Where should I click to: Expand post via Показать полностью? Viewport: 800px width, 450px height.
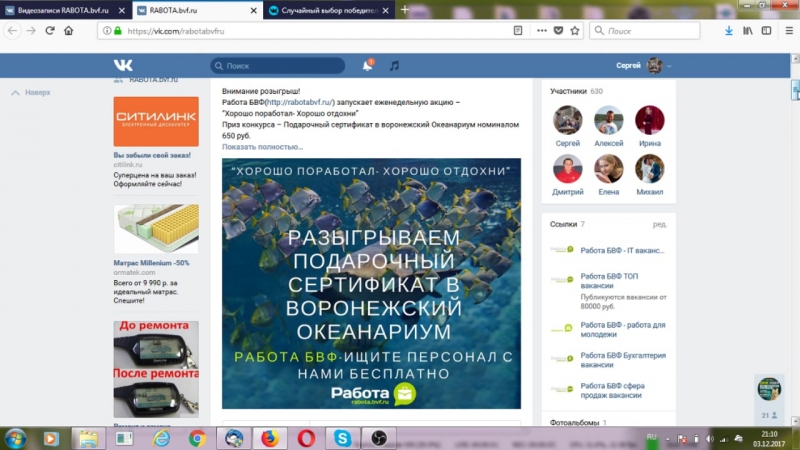click(x=262, y=146)
